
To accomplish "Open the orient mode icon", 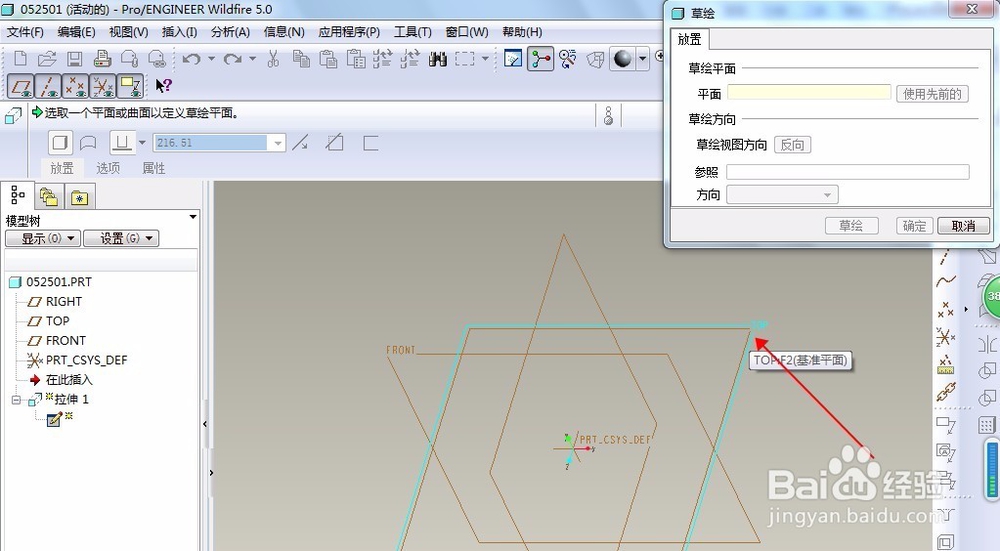I will tap(568, 59).
